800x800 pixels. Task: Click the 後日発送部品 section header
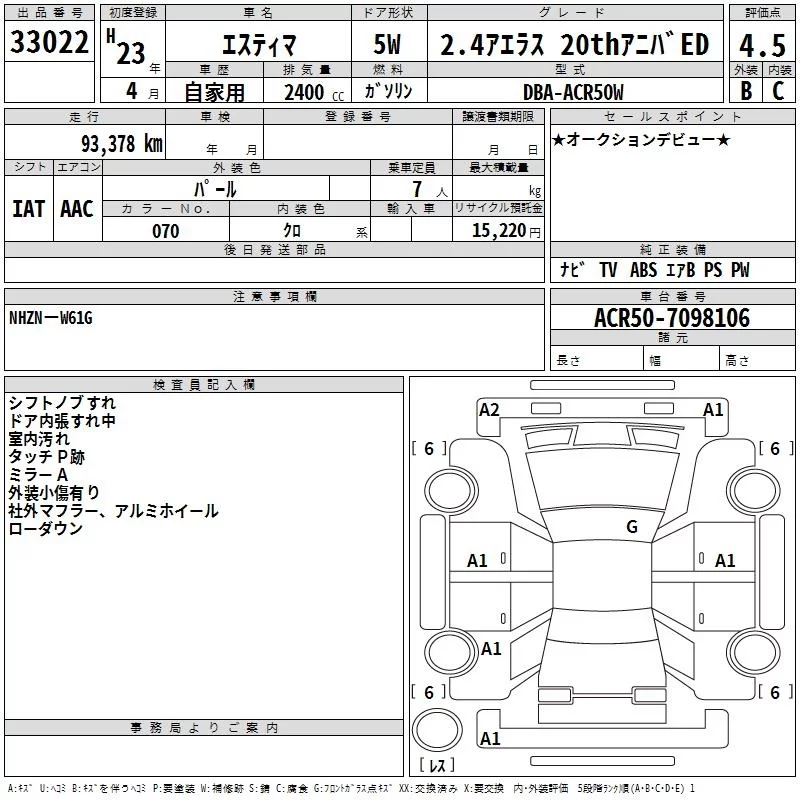[x=274, y=249]
